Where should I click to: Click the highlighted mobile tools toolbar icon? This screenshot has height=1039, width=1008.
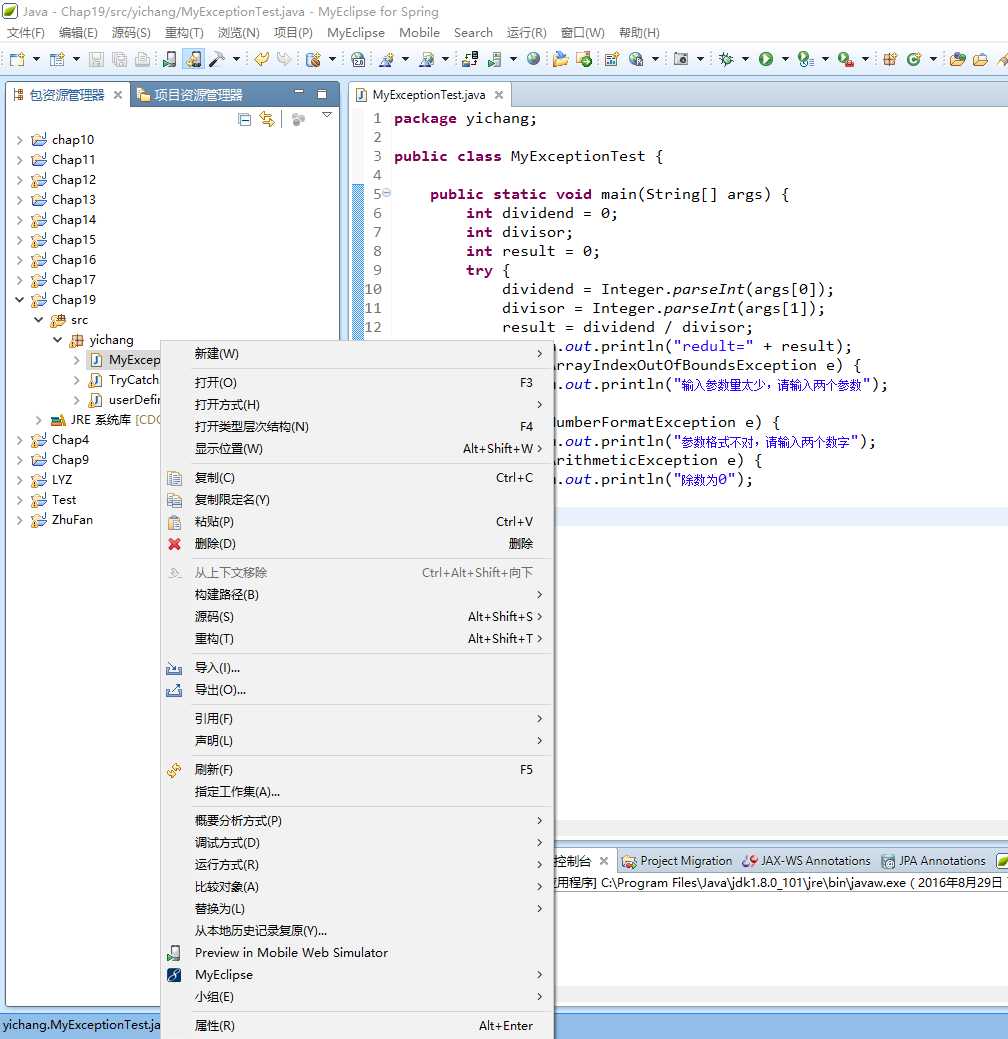click(194, 60)
